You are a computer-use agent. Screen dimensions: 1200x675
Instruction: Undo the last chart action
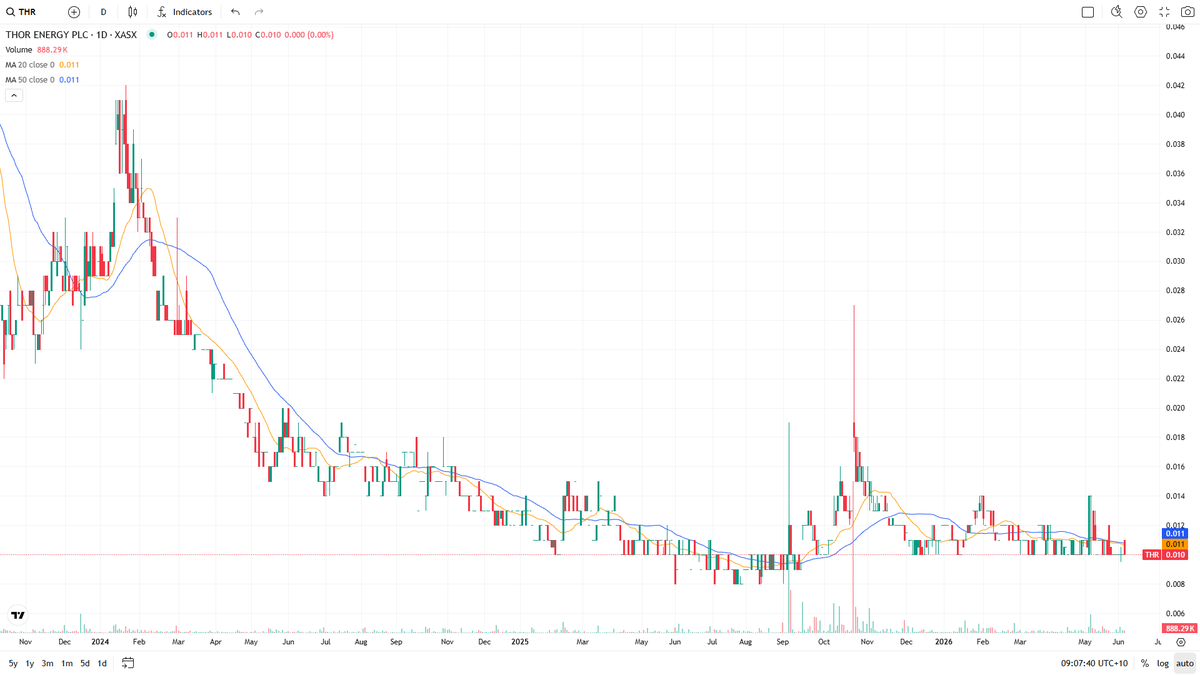235,12
